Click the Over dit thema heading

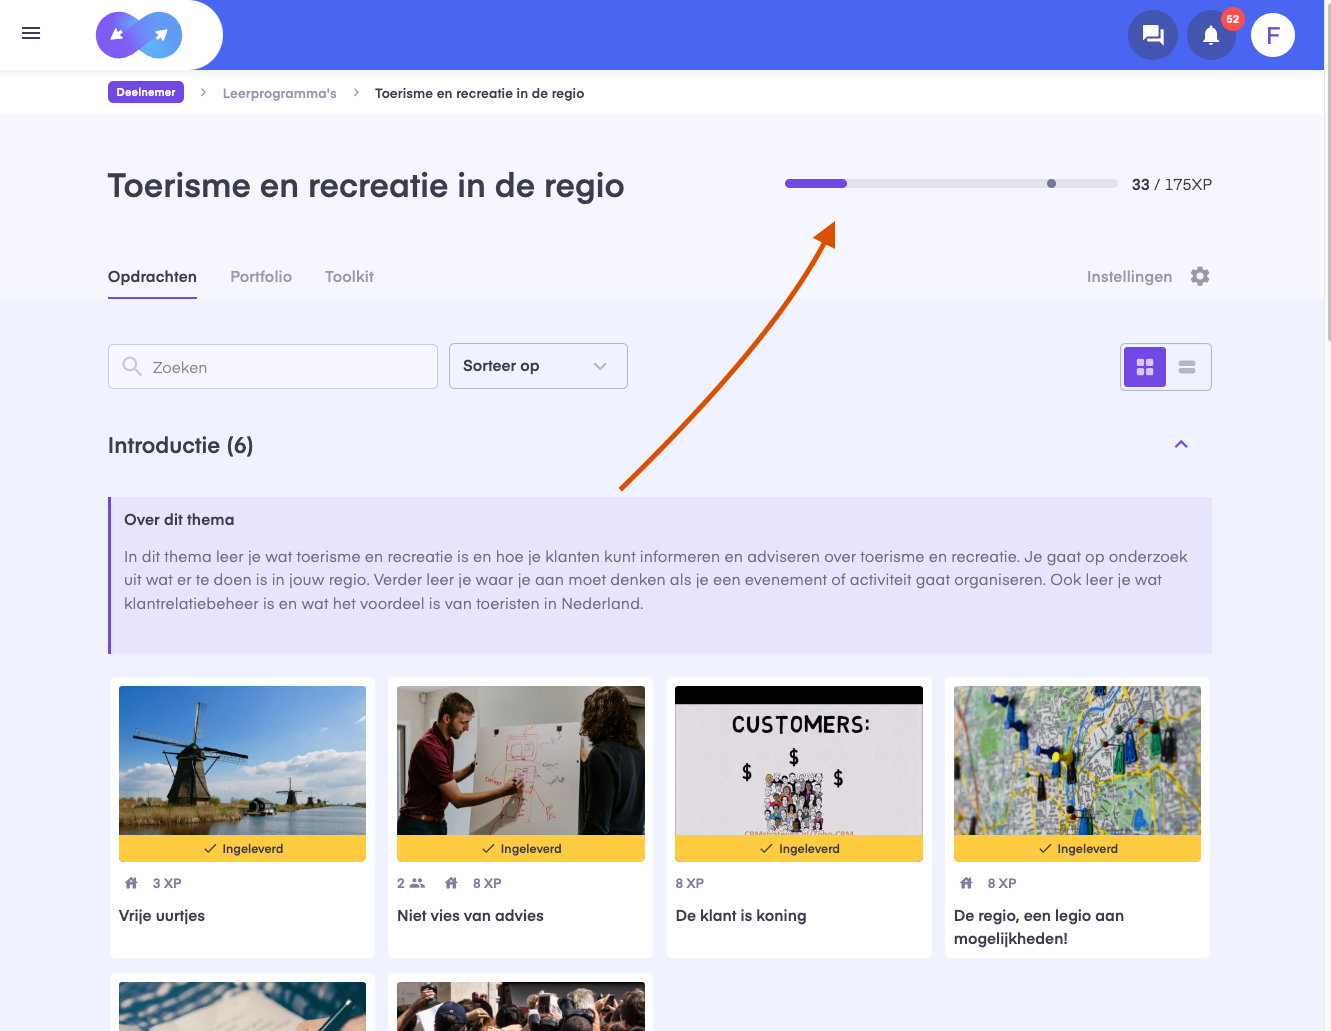179,520
